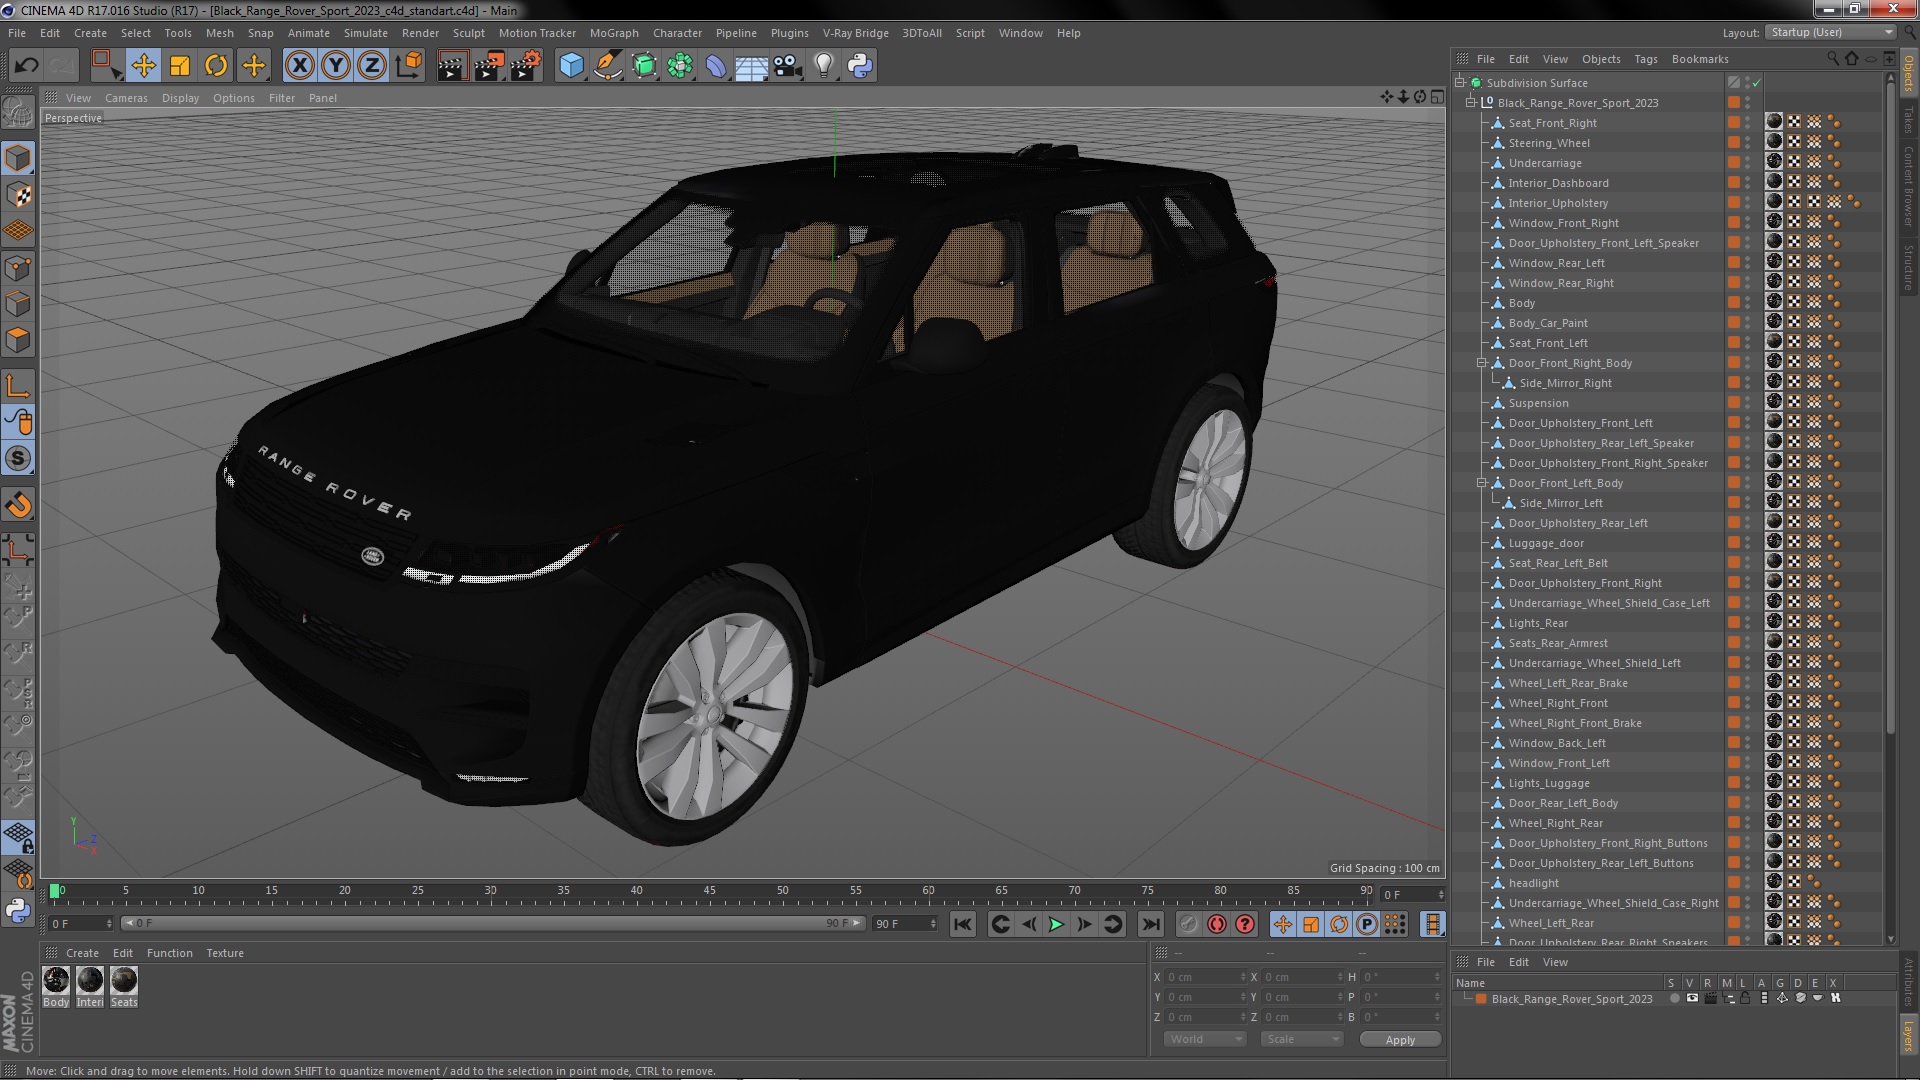Add a Camera object icon
The width and height of the screenshot is (1920, 1080).
pos(788,66)
